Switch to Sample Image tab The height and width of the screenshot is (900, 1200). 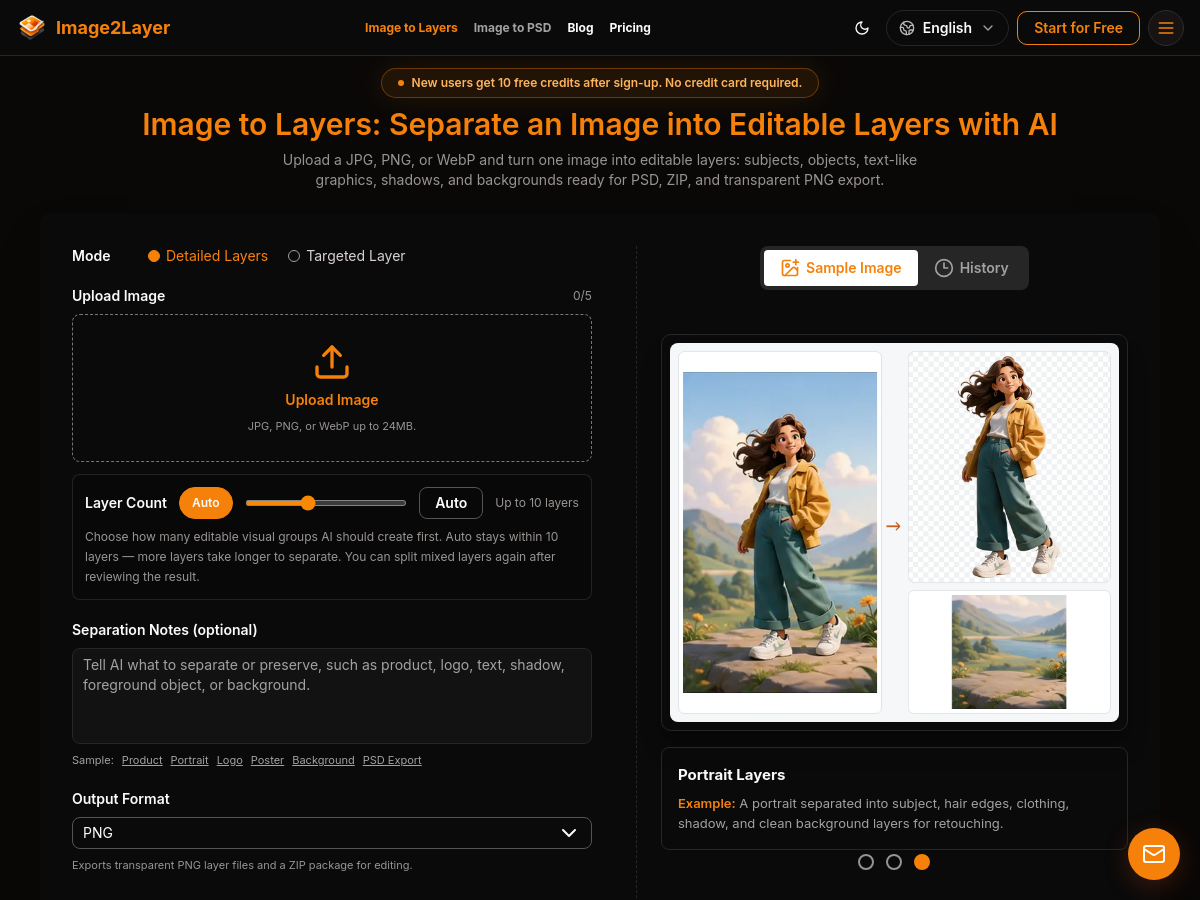[x=841, y=268]
